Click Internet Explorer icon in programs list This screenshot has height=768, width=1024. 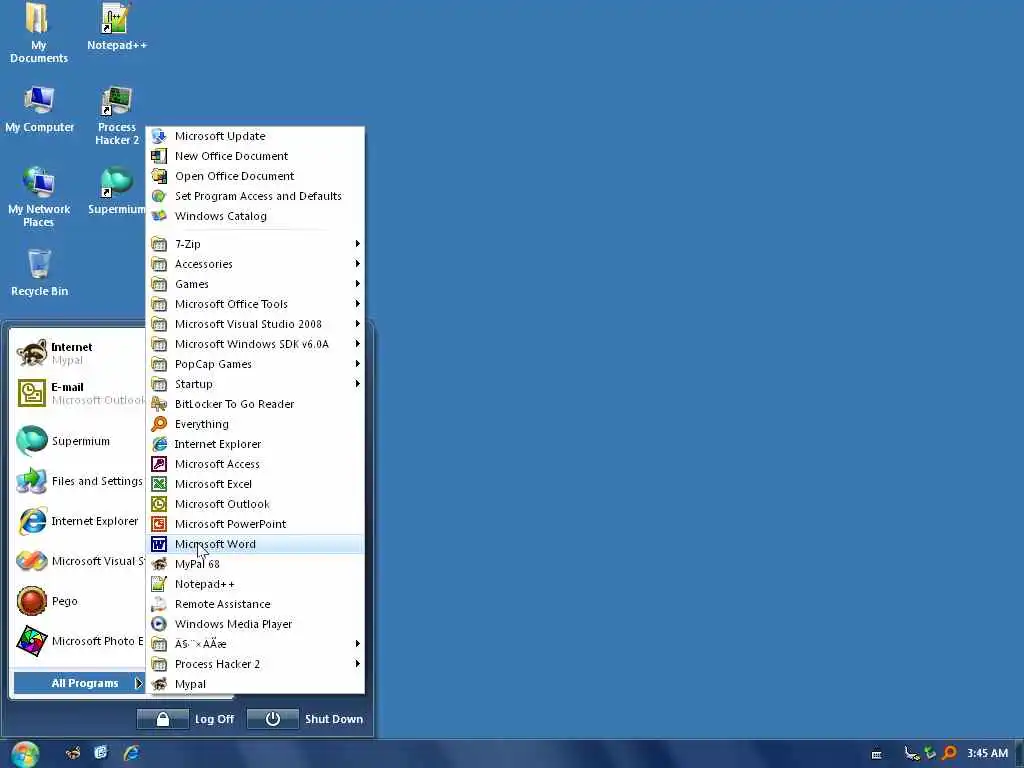(159, 444)
